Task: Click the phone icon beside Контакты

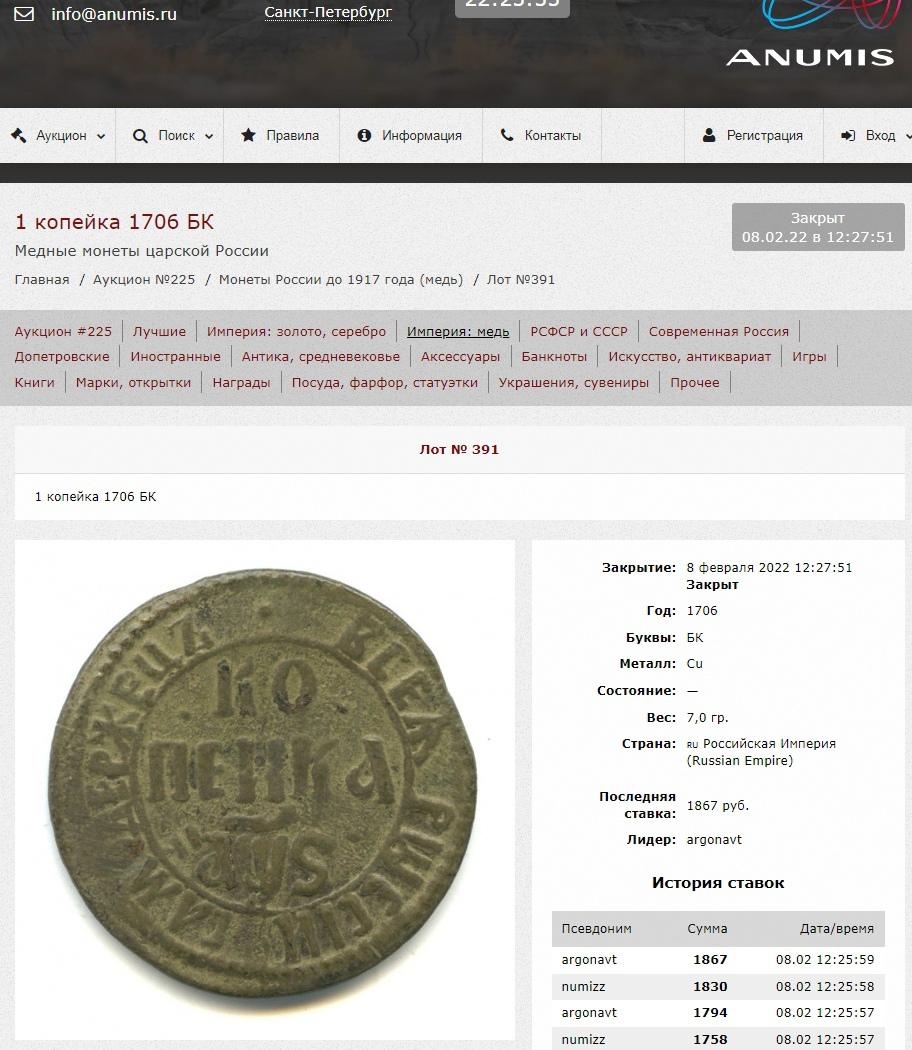Action: tap(507, 135)
